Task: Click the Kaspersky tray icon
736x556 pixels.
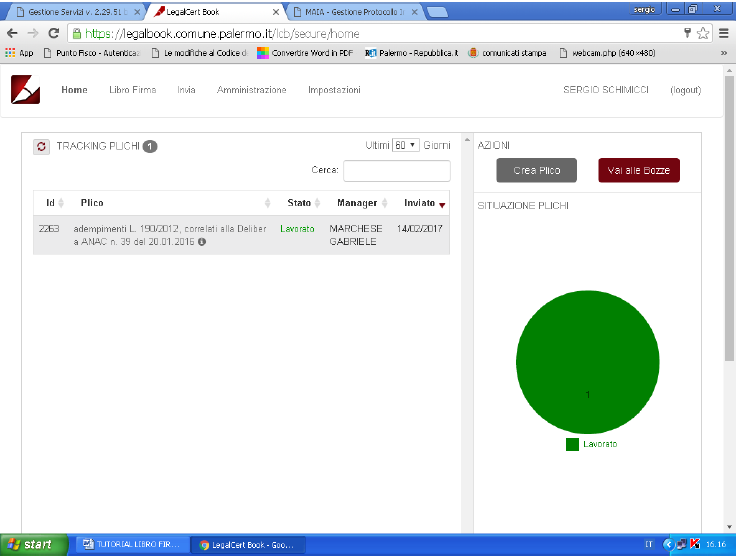Action: [695, 544]
